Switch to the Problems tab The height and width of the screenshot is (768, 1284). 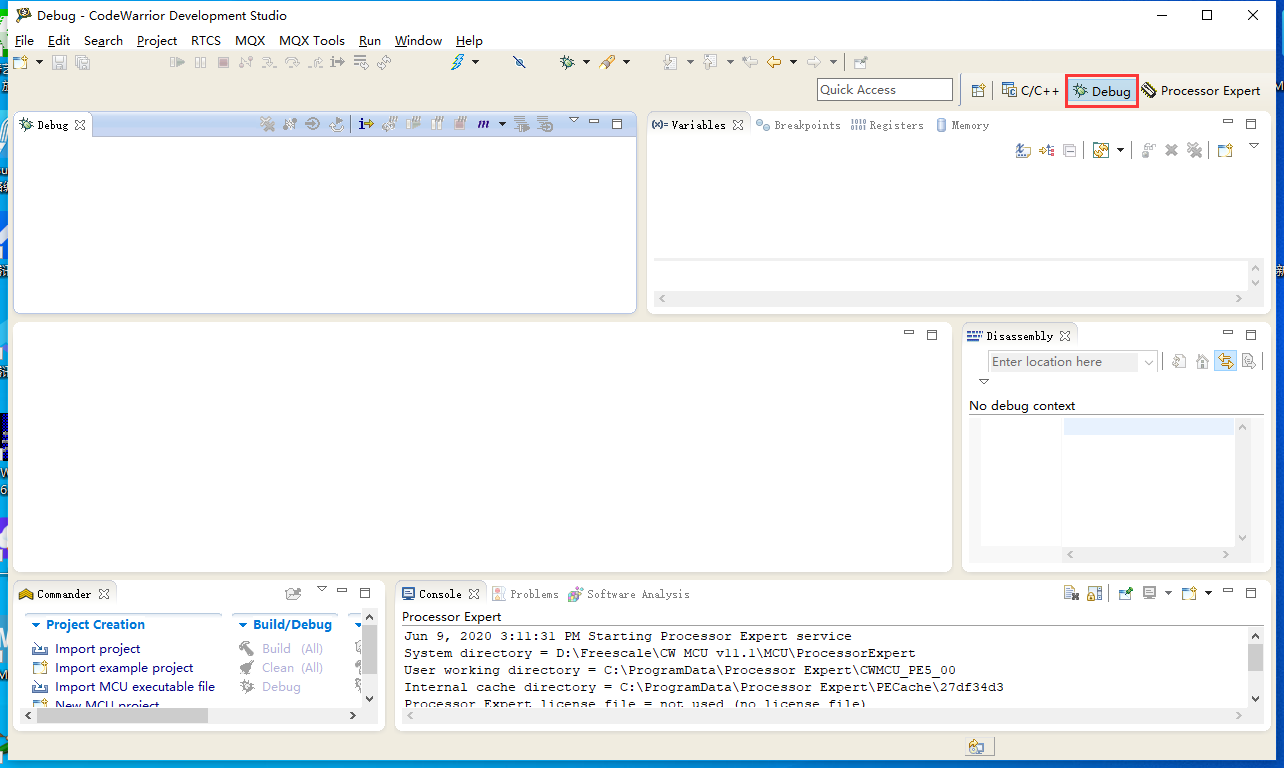[525, 594]
